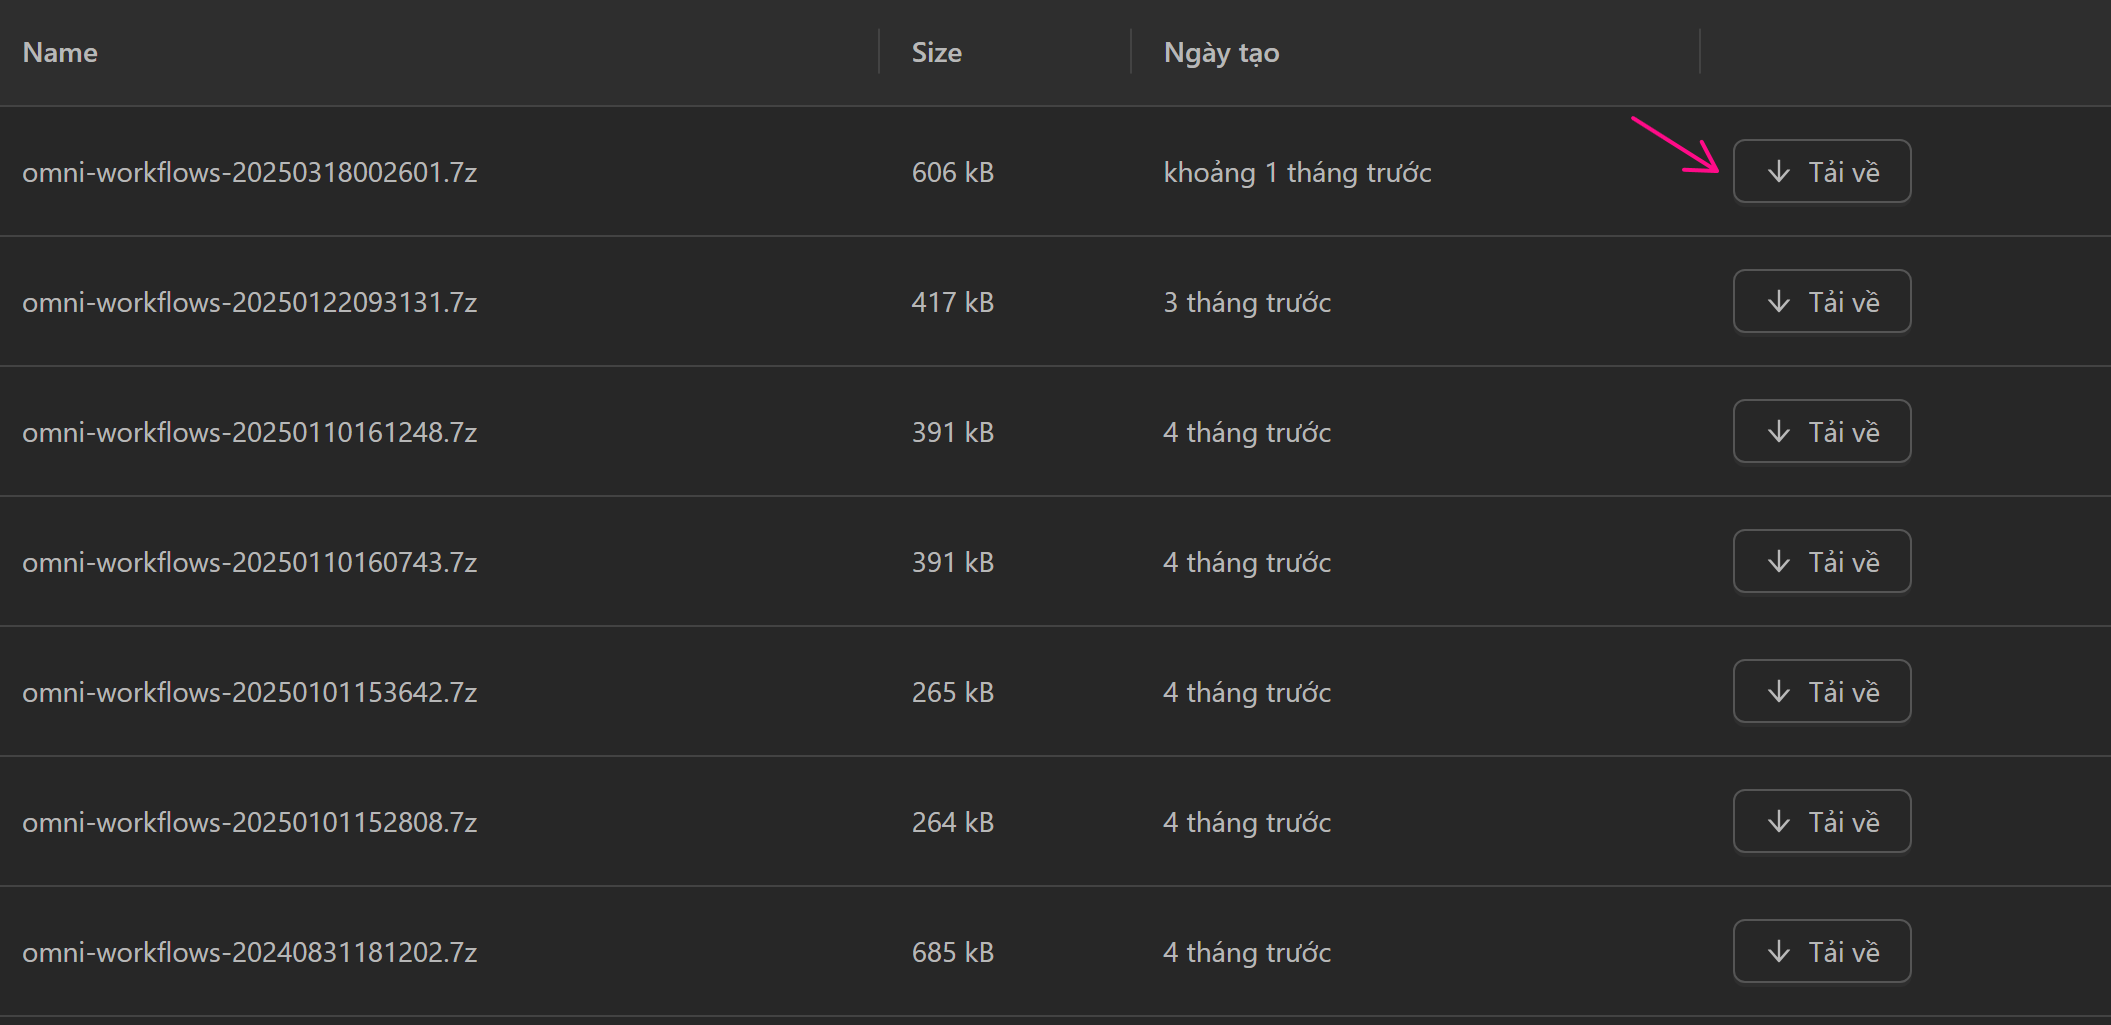Select file name omni-workflows-20250101153642.7z
2111x1025 pixels.
tap(249, 693)
